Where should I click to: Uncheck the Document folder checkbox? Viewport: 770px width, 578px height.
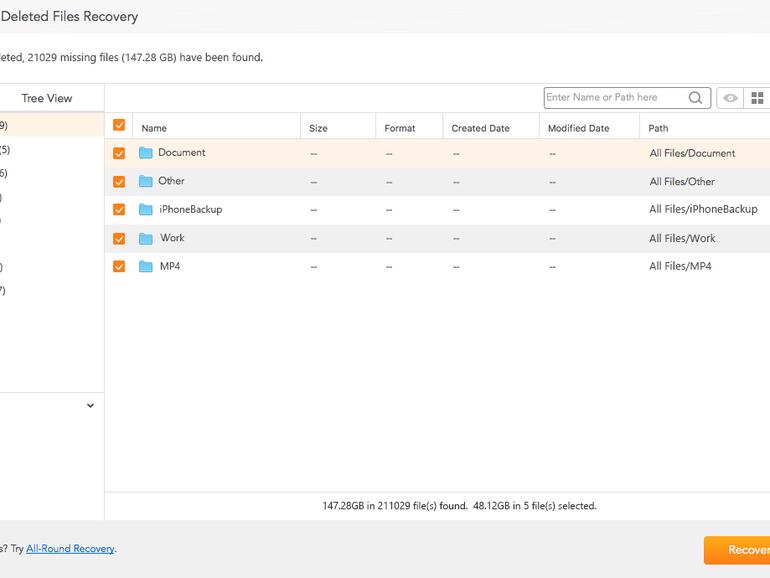119,154
